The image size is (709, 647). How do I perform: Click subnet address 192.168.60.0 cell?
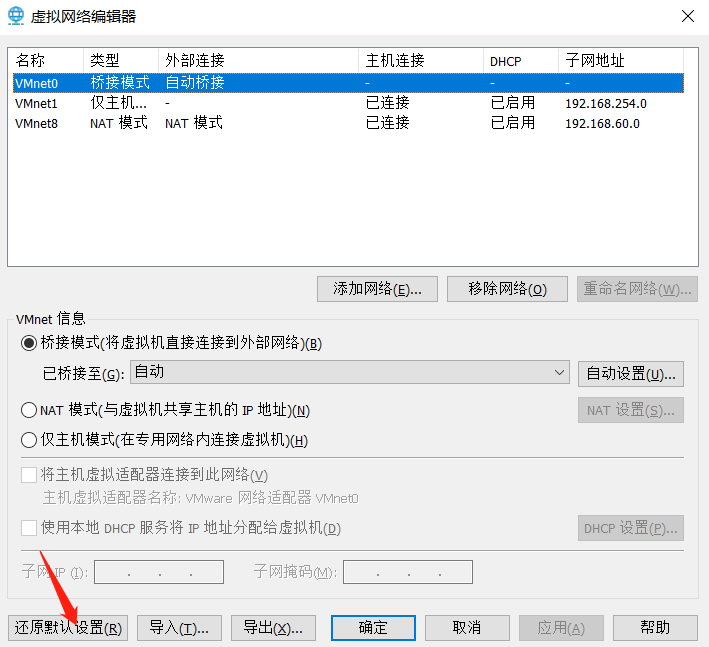[602, 123]
